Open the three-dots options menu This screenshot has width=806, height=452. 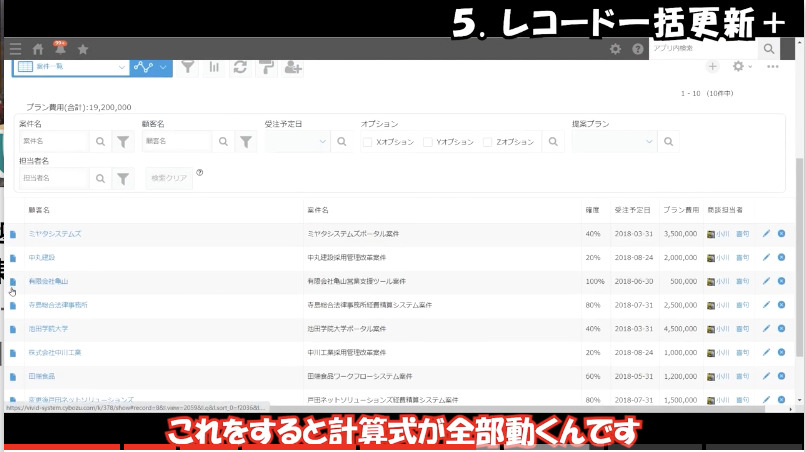click(x=773, y=66)
